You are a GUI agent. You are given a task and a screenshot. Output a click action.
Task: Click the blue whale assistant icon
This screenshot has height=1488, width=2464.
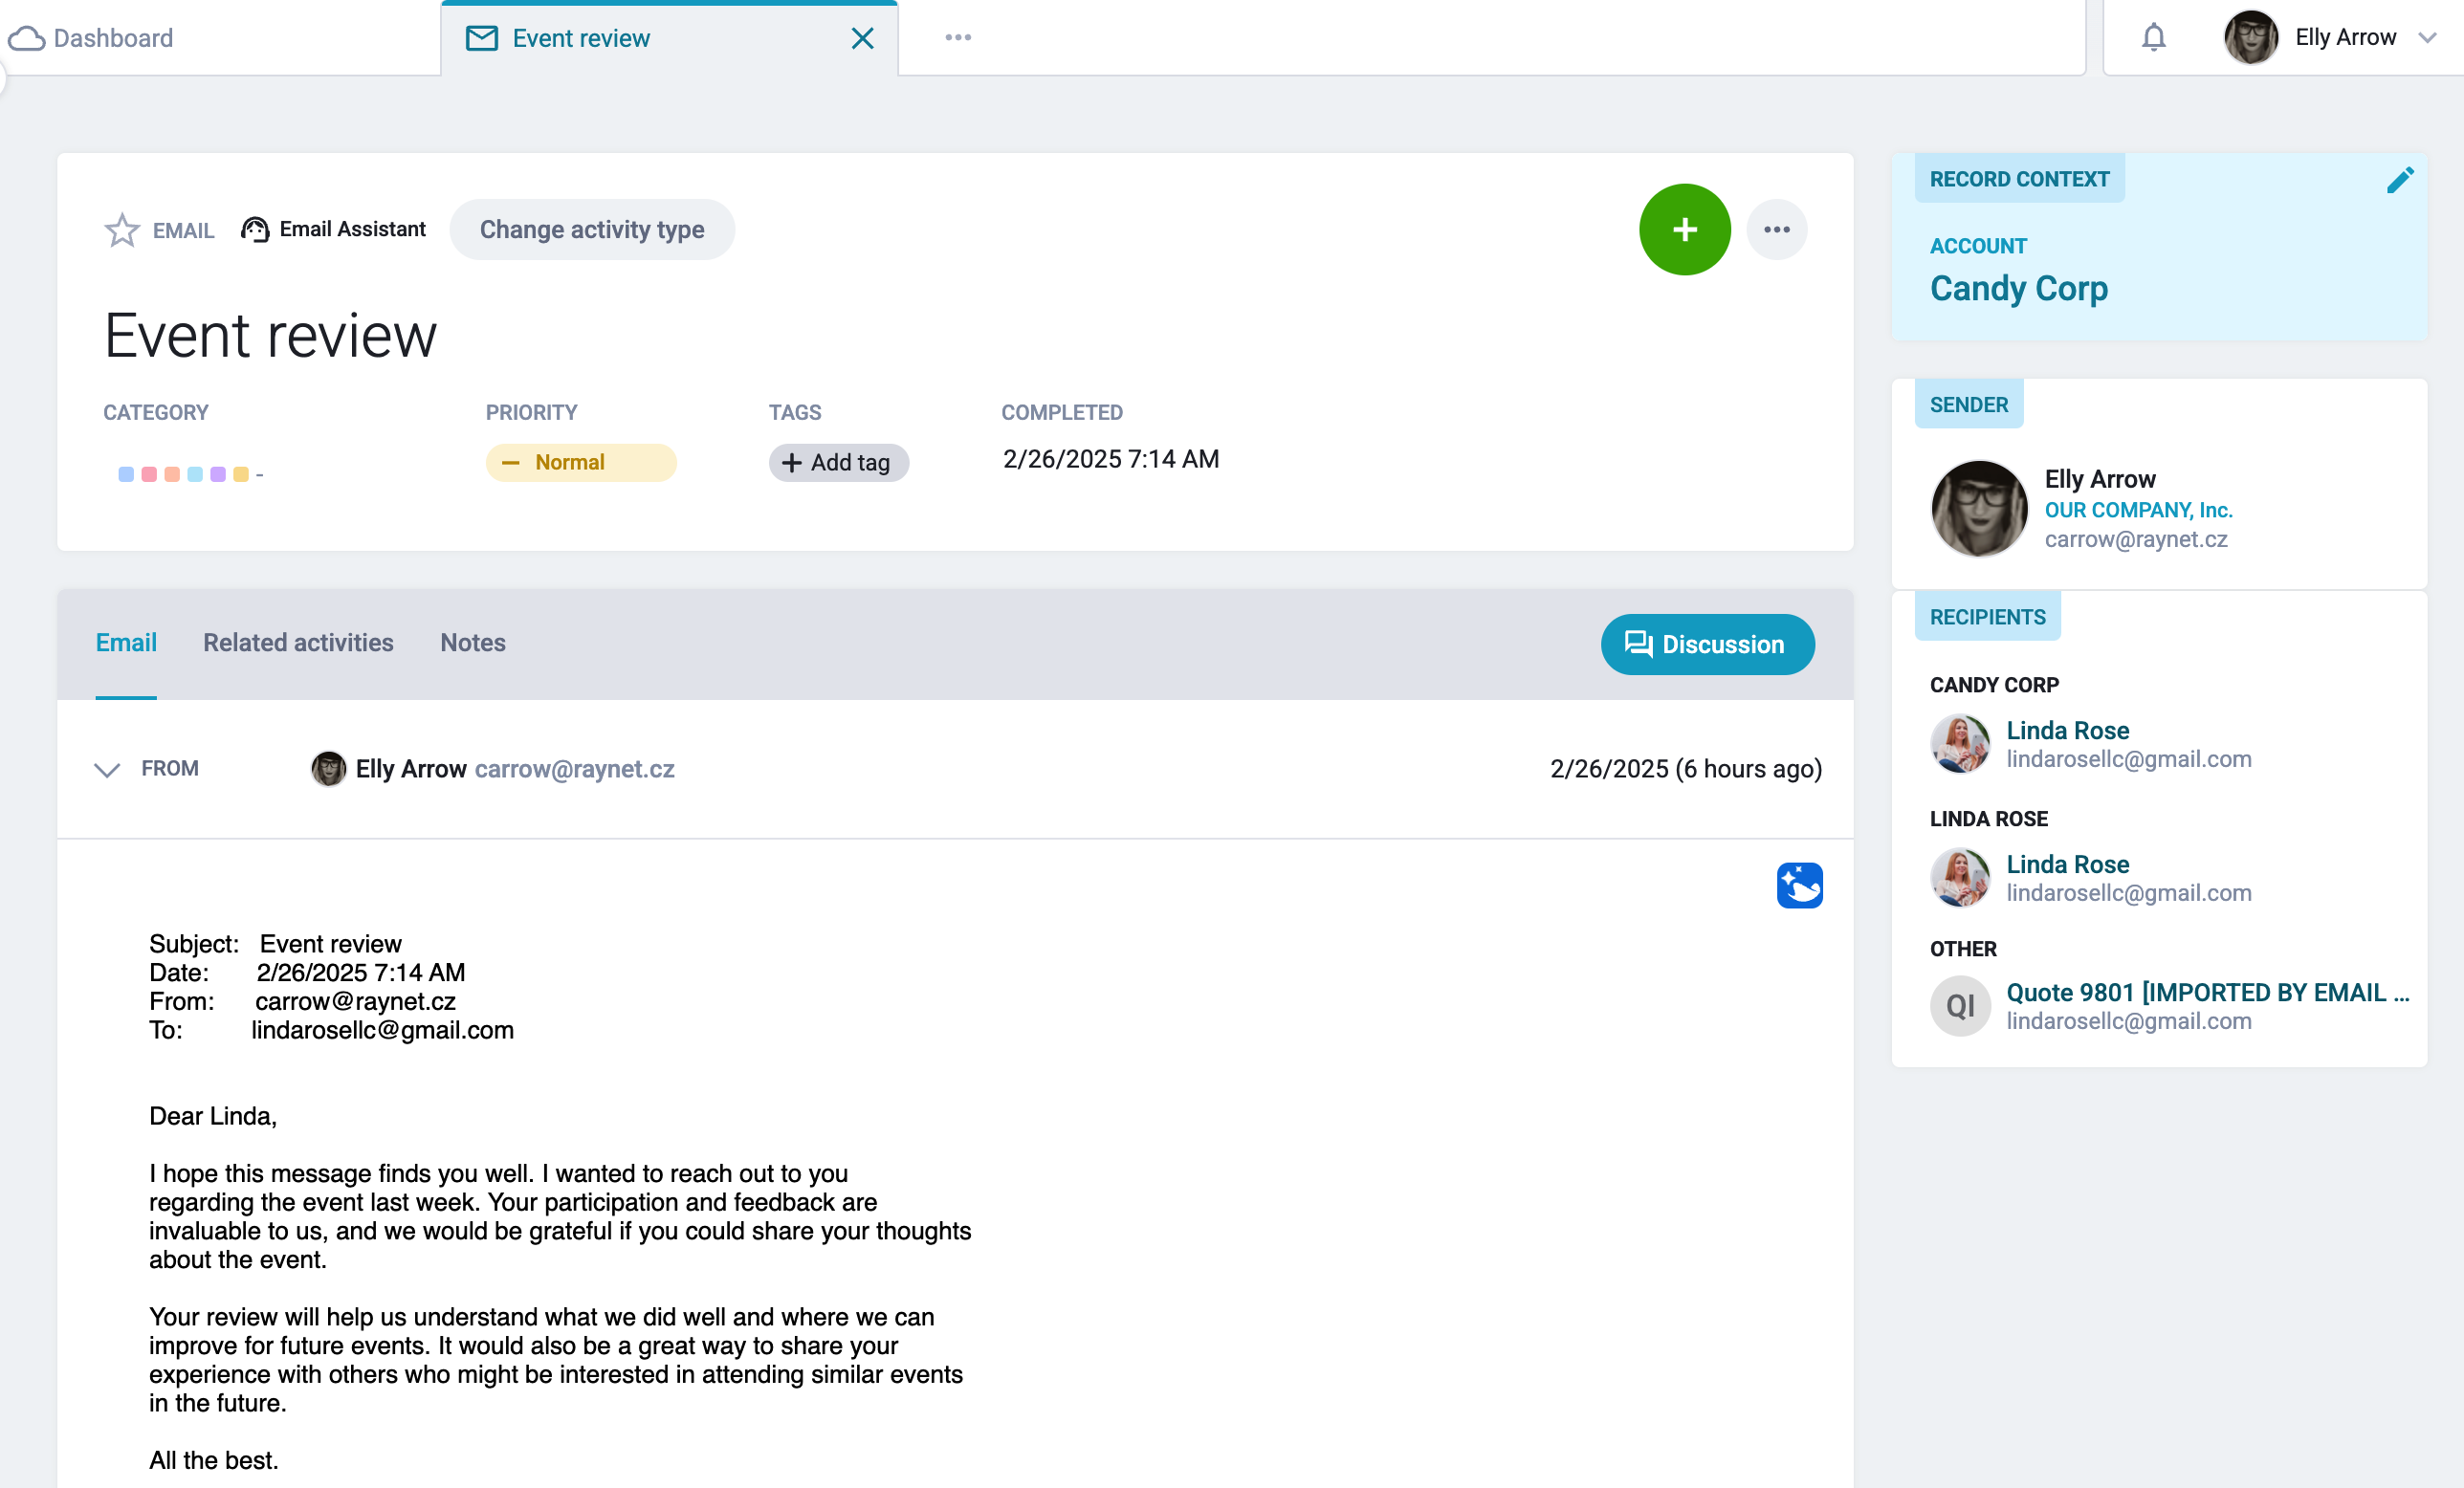[1799, 886]
